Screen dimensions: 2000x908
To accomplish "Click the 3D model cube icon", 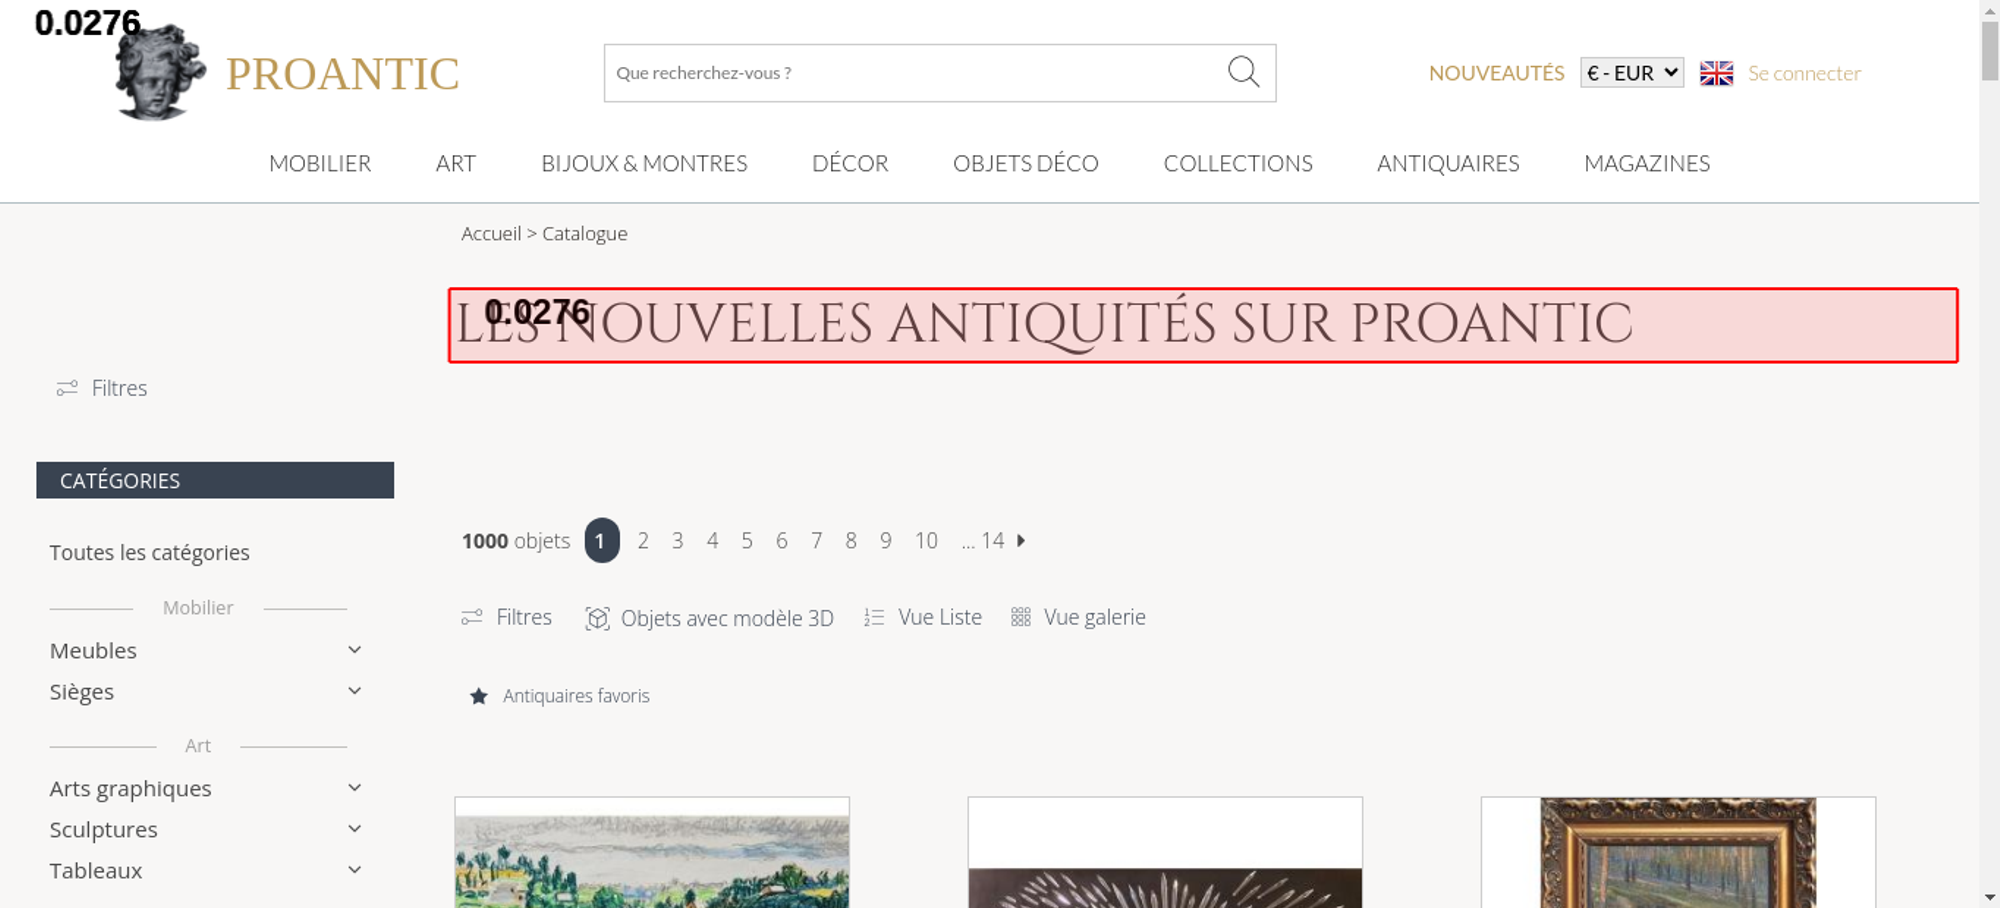I will [597, 618].
